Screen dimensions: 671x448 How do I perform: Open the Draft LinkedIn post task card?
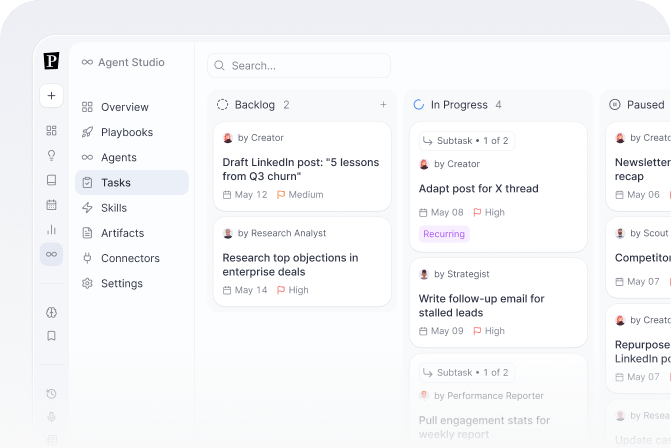[x=302, y=166]
